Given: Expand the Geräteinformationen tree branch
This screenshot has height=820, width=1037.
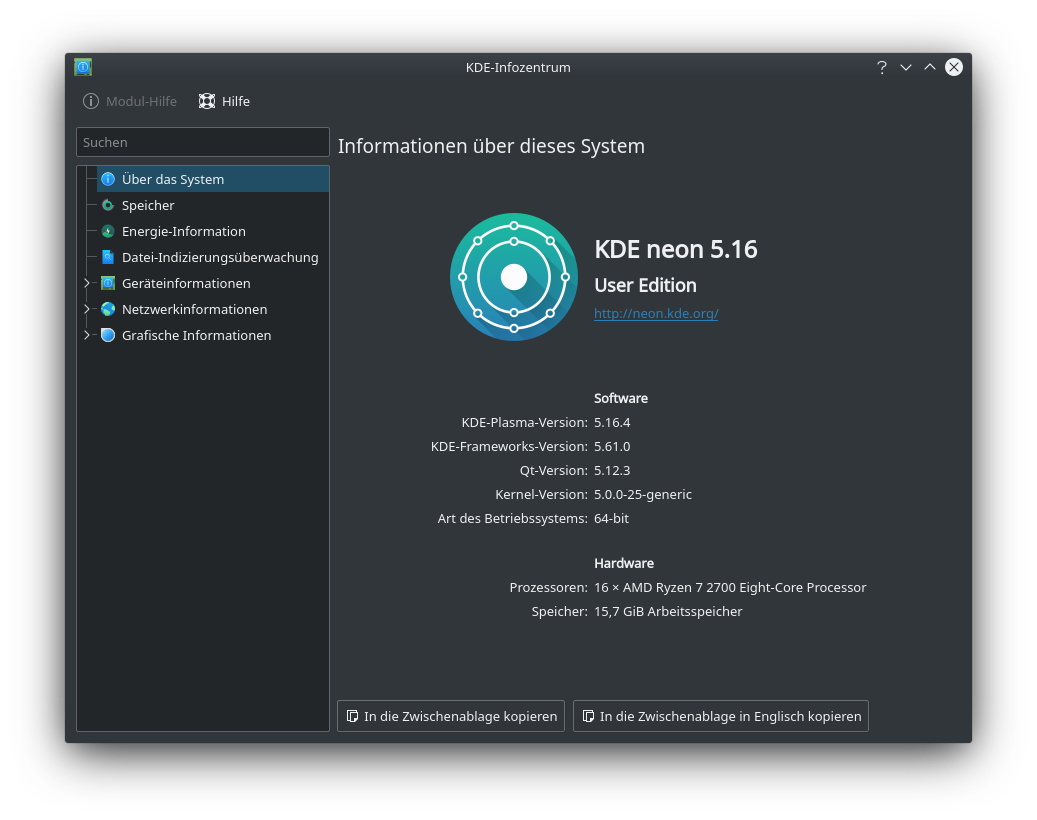Looking at the screenshot, I should (87, 283).
